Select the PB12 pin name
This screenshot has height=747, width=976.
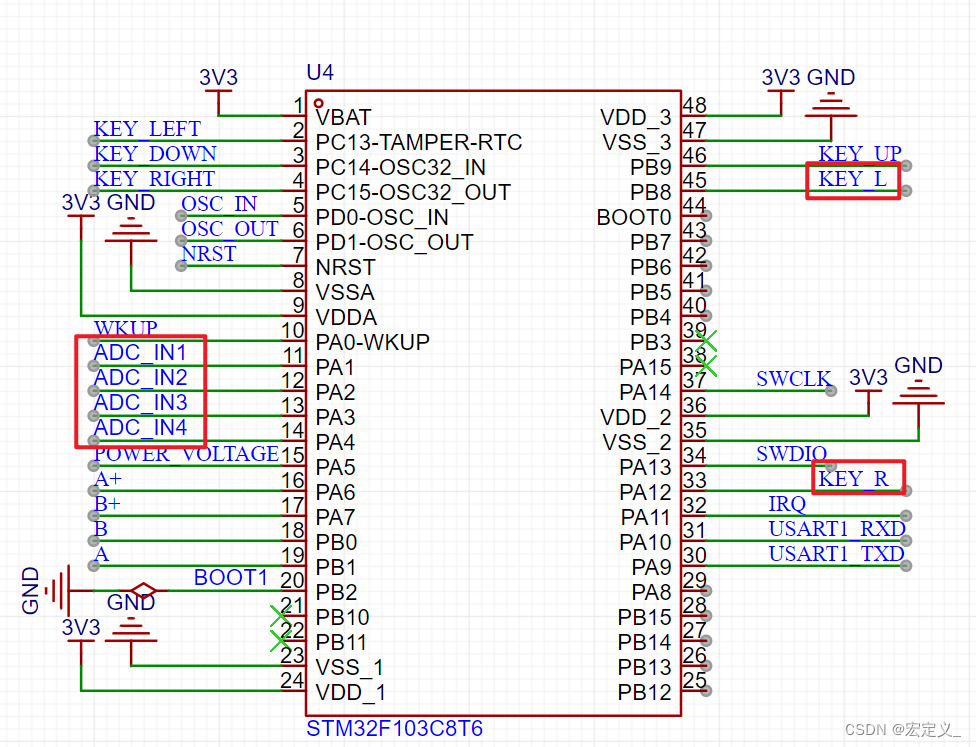click(644, 692)
